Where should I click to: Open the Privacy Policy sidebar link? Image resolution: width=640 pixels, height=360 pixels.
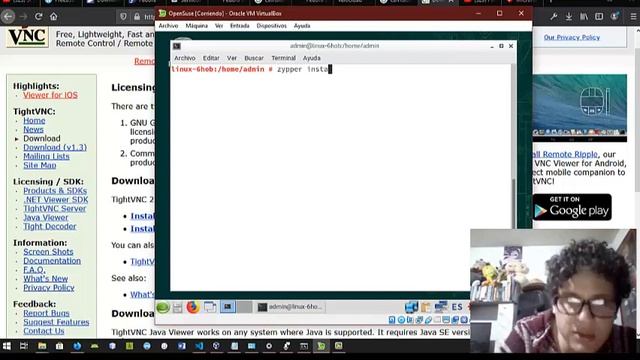point(49,288)
